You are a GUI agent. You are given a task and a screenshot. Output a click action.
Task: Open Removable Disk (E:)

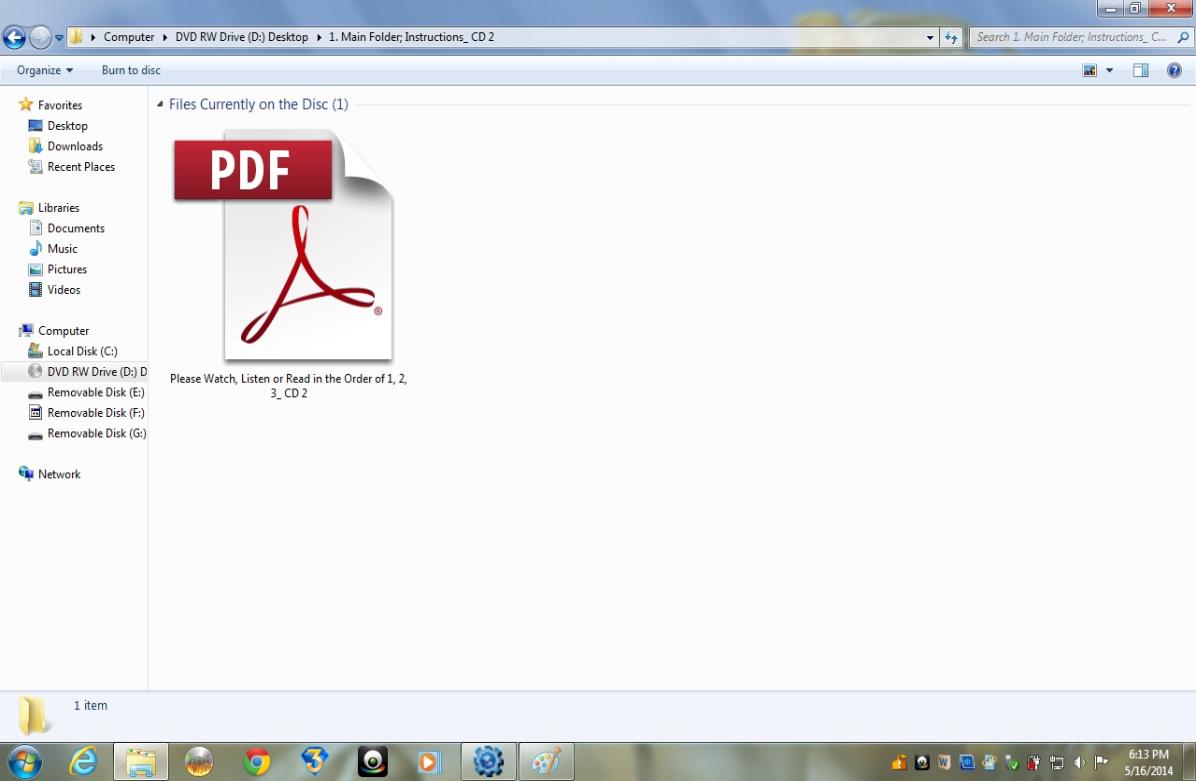point(95,393)
